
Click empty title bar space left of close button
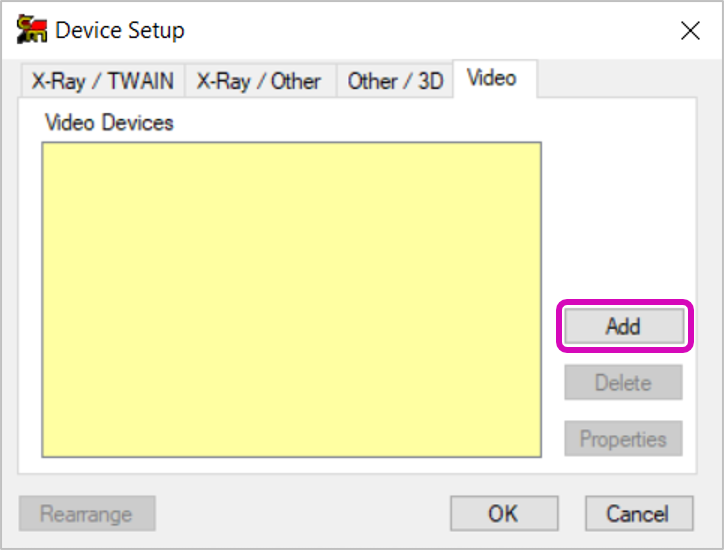[450, 31]
